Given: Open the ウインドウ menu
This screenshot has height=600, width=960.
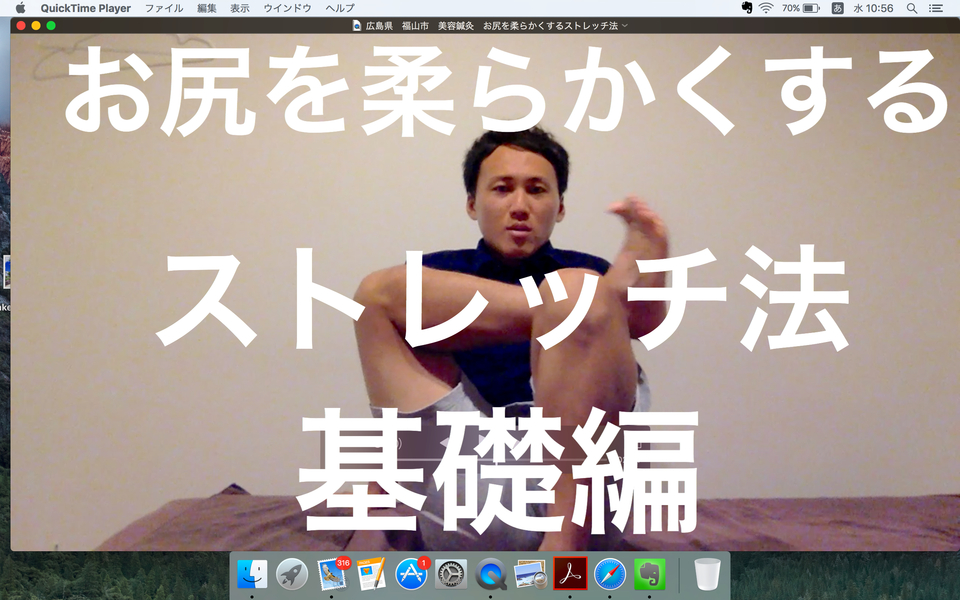Looking at the screenshot, I should [x=287, y=8].
